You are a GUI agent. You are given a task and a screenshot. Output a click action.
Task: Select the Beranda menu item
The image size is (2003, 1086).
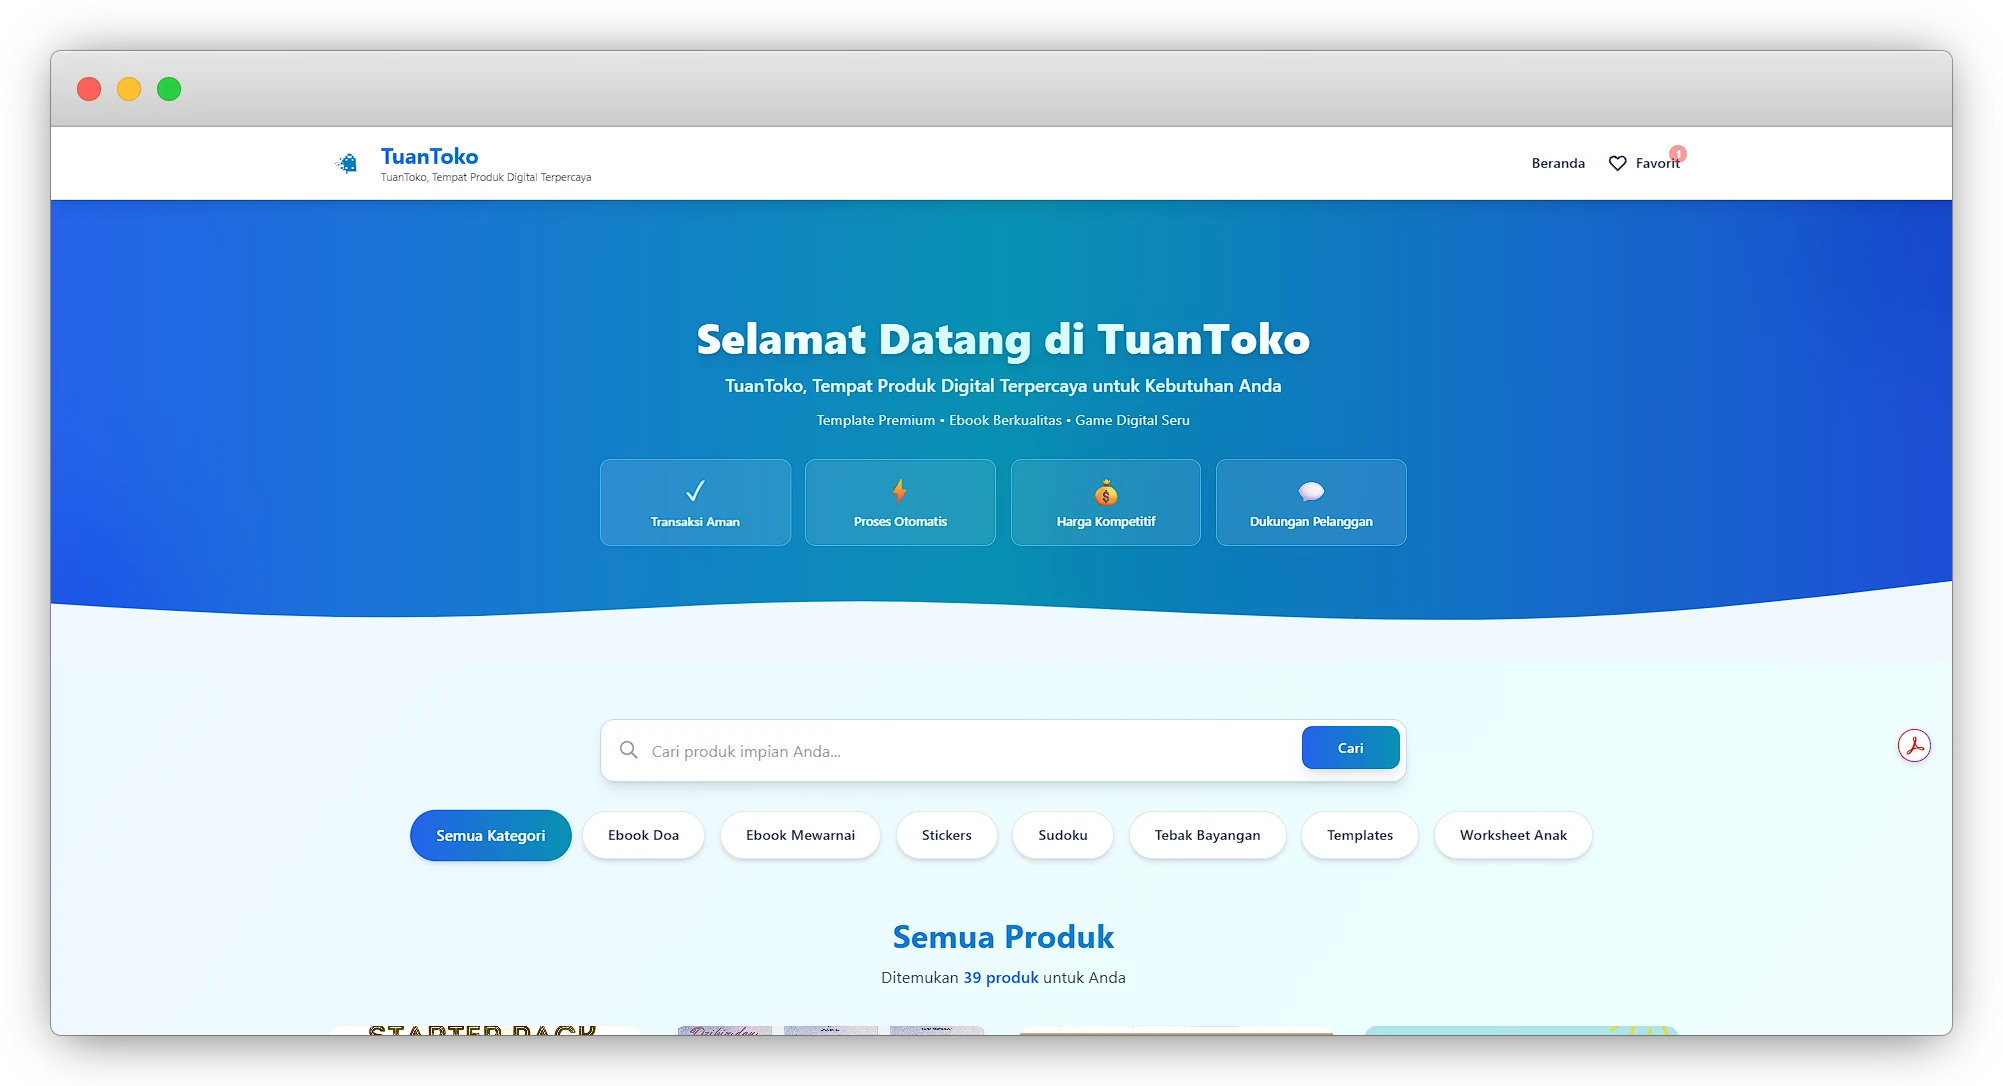(1557, 163)
